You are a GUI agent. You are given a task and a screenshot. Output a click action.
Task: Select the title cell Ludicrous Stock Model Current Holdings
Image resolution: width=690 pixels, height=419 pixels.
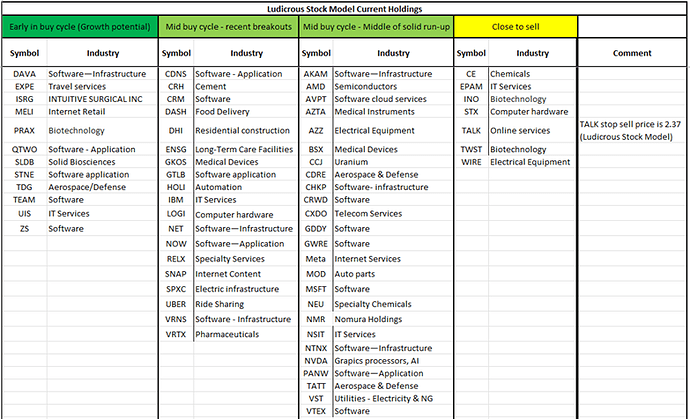[x=345, y=8]
